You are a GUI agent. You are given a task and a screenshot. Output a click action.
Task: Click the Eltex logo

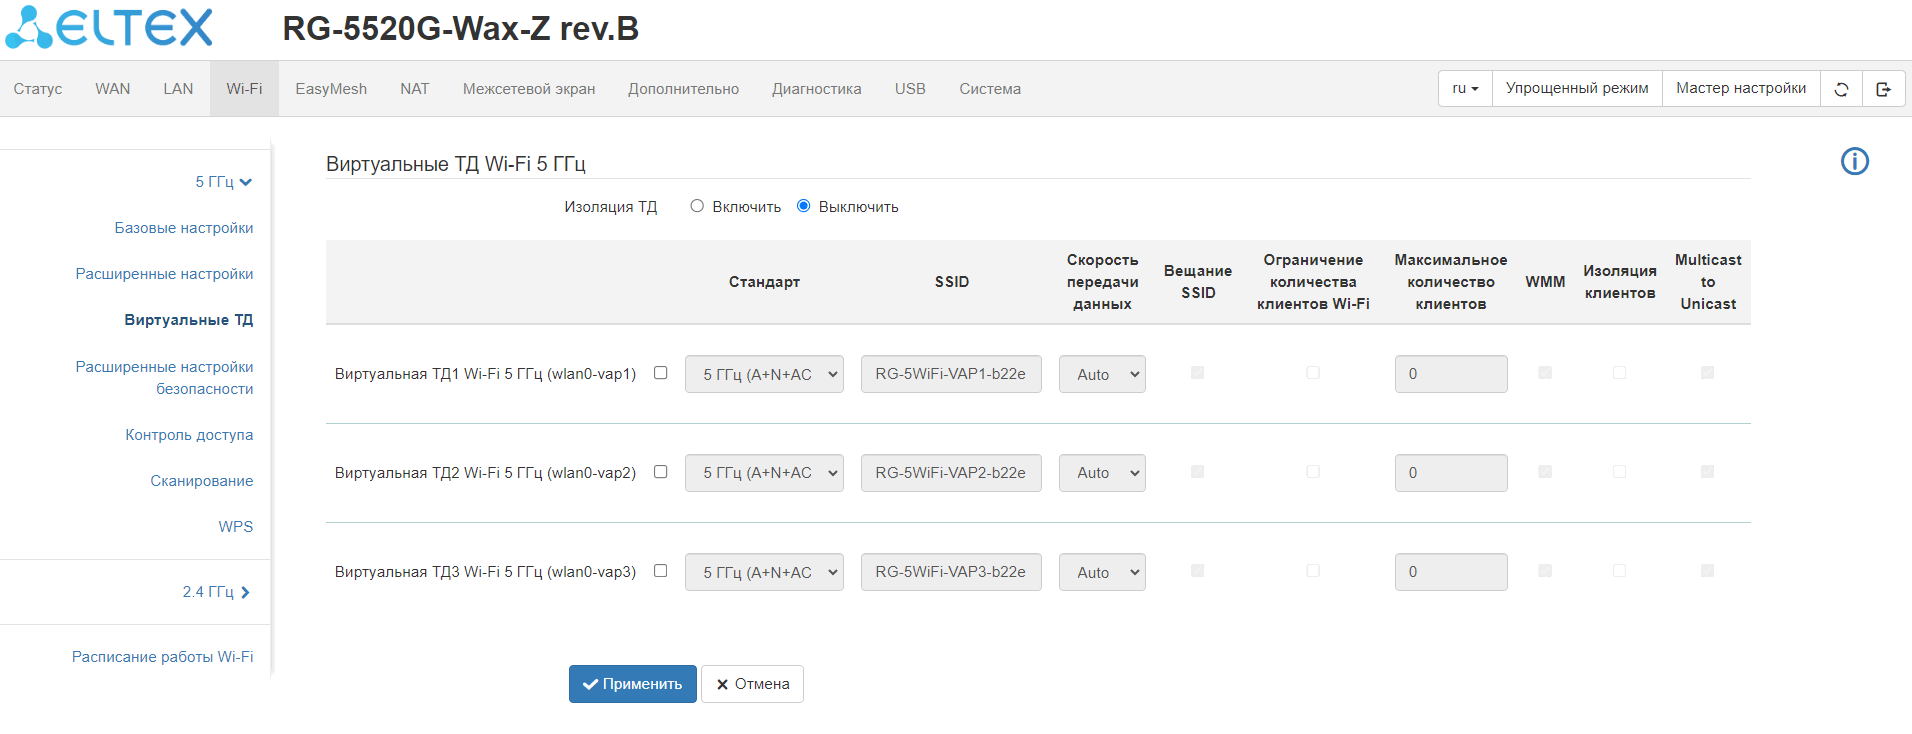110,28
